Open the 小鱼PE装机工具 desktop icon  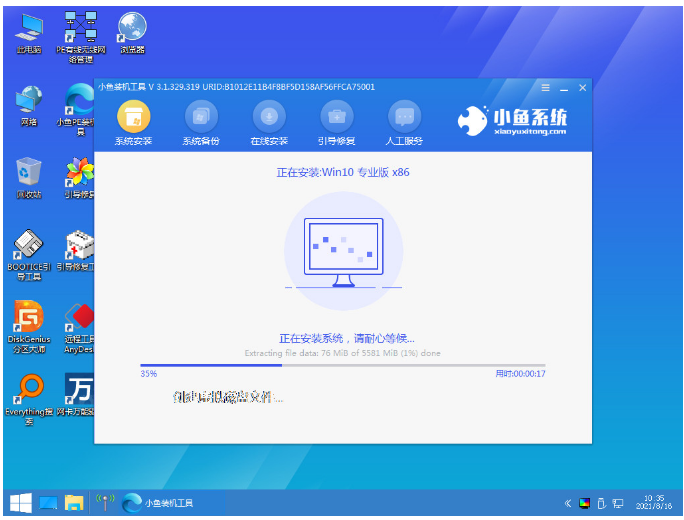[x=76, y=109]
